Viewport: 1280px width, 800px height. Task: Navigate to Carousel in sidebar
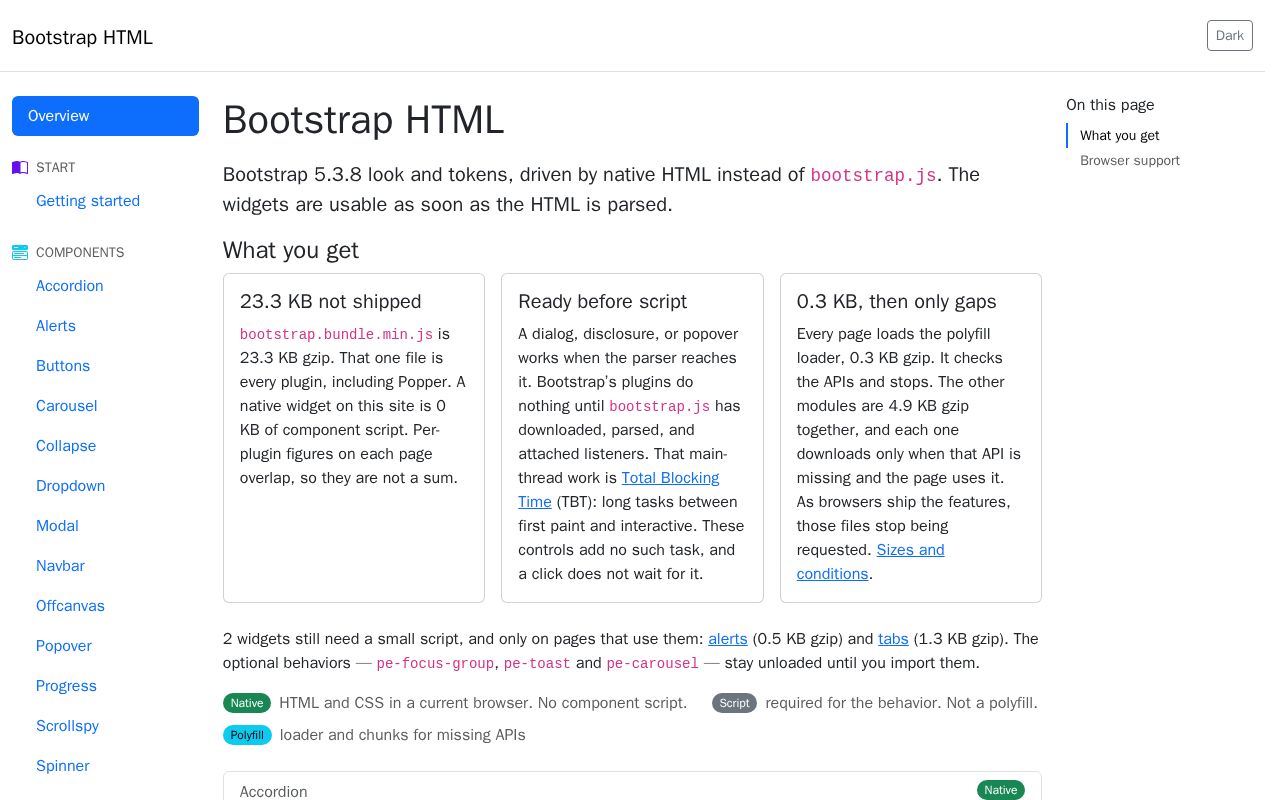click(67, 406)
